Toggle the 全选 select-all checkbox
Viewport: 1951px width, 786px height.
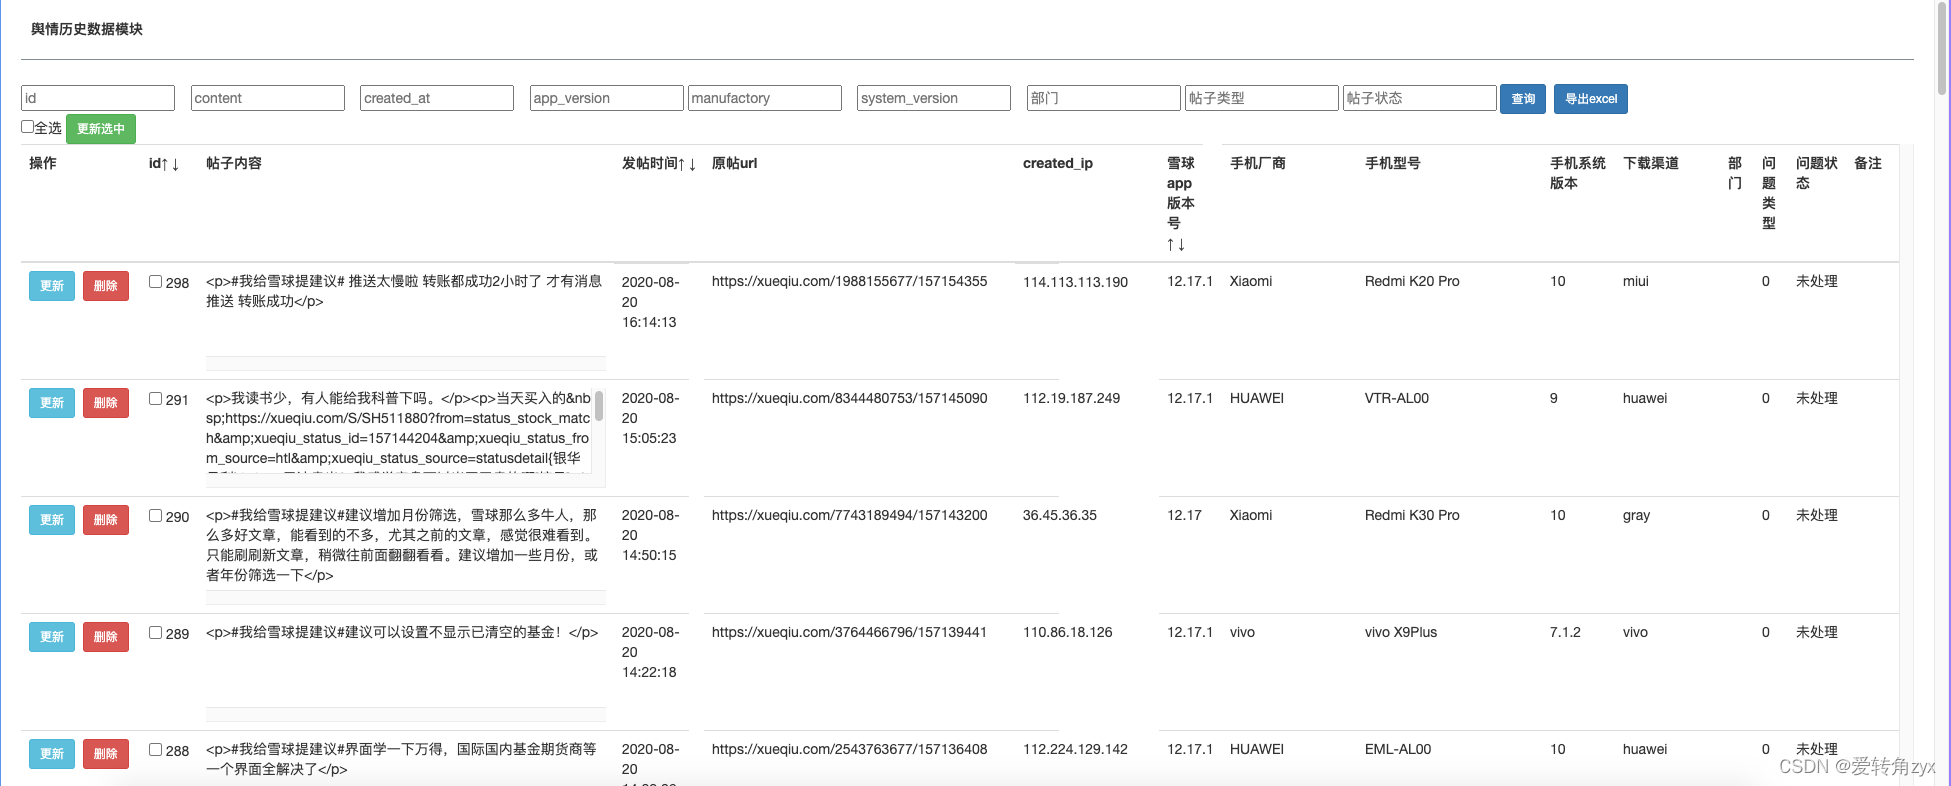click(x=28, y=127)
